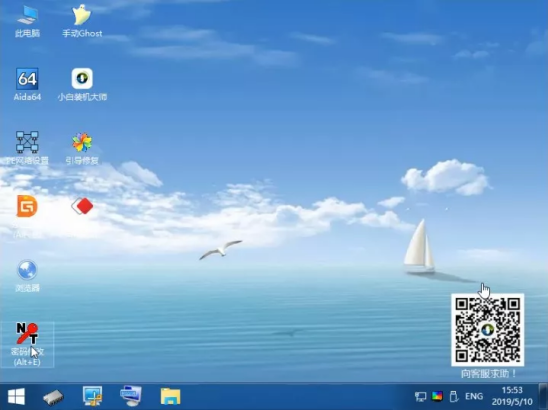Switch input language via ENG indicator
The width and height of the screenshot is (548, 410).
[x=474, y=396]
